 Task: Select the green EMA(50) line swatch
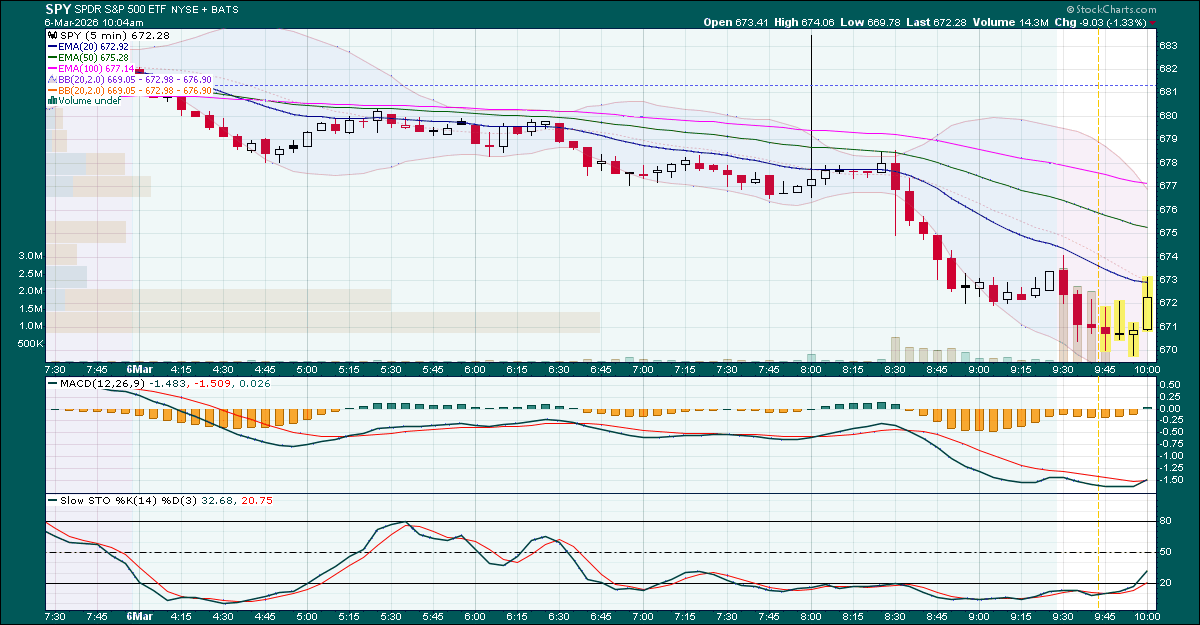point(52,57)
